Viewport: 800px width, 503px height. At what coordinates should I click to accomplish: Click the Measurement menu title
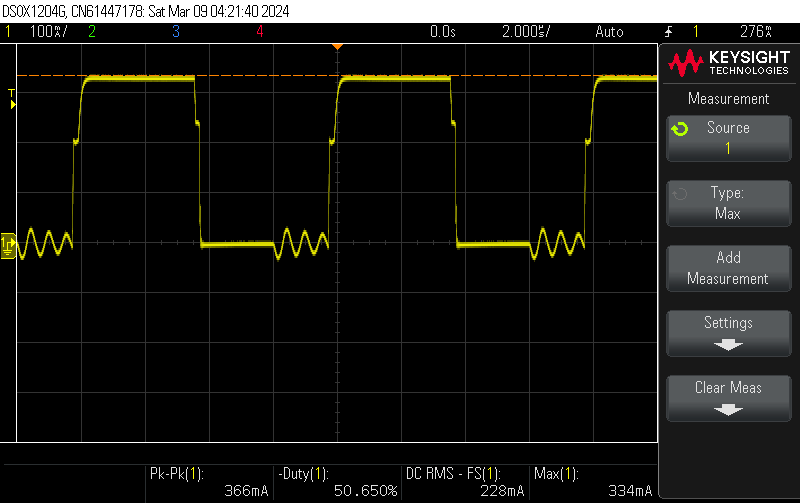728,98
